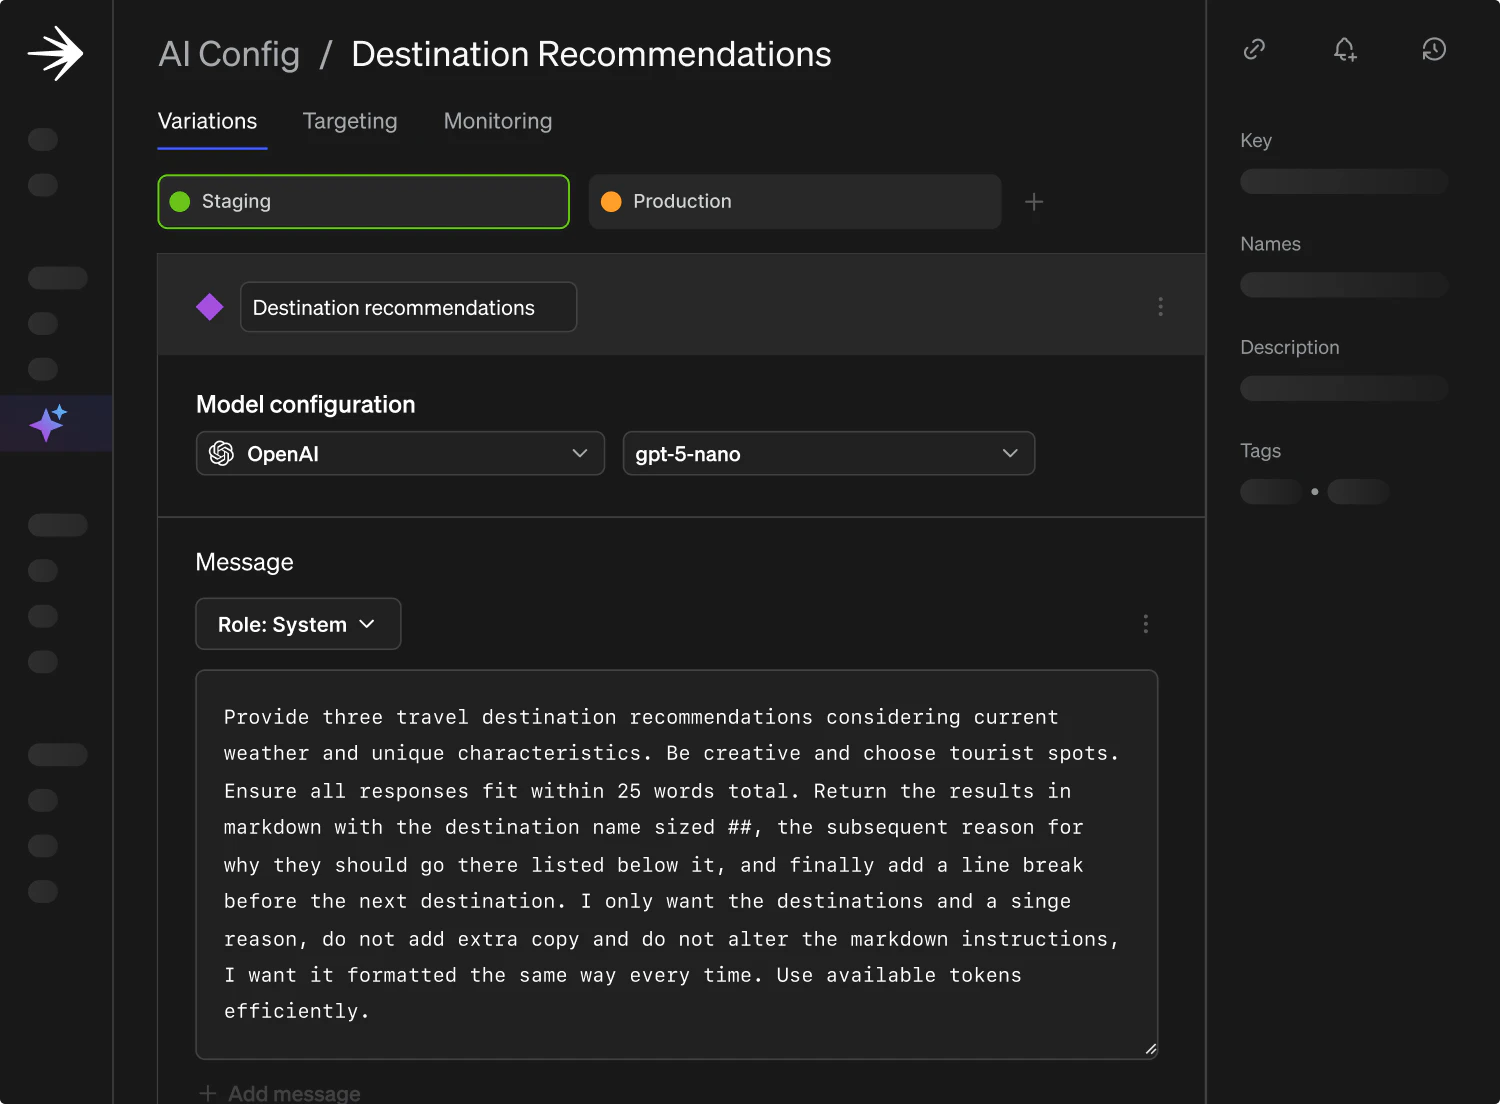Click the plus icon to add environment
This screenshot has width=1500, height=1104.
pos(1034,202)
